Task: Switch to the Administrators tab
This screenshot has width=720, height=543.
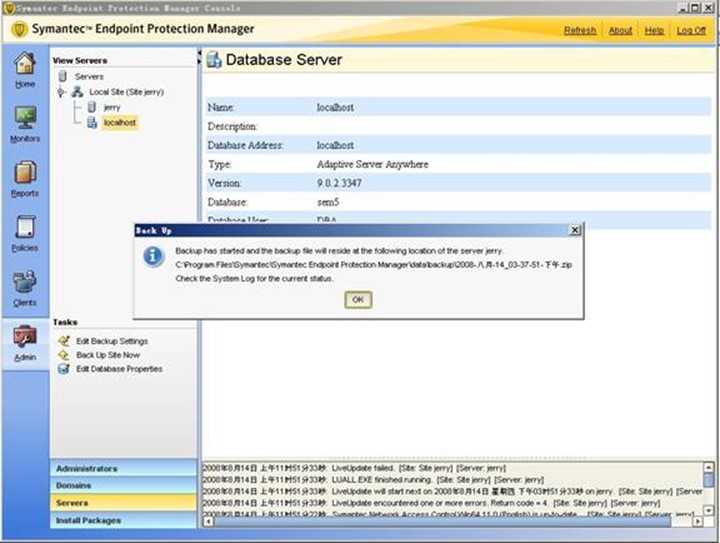Action: pos(124,469)
